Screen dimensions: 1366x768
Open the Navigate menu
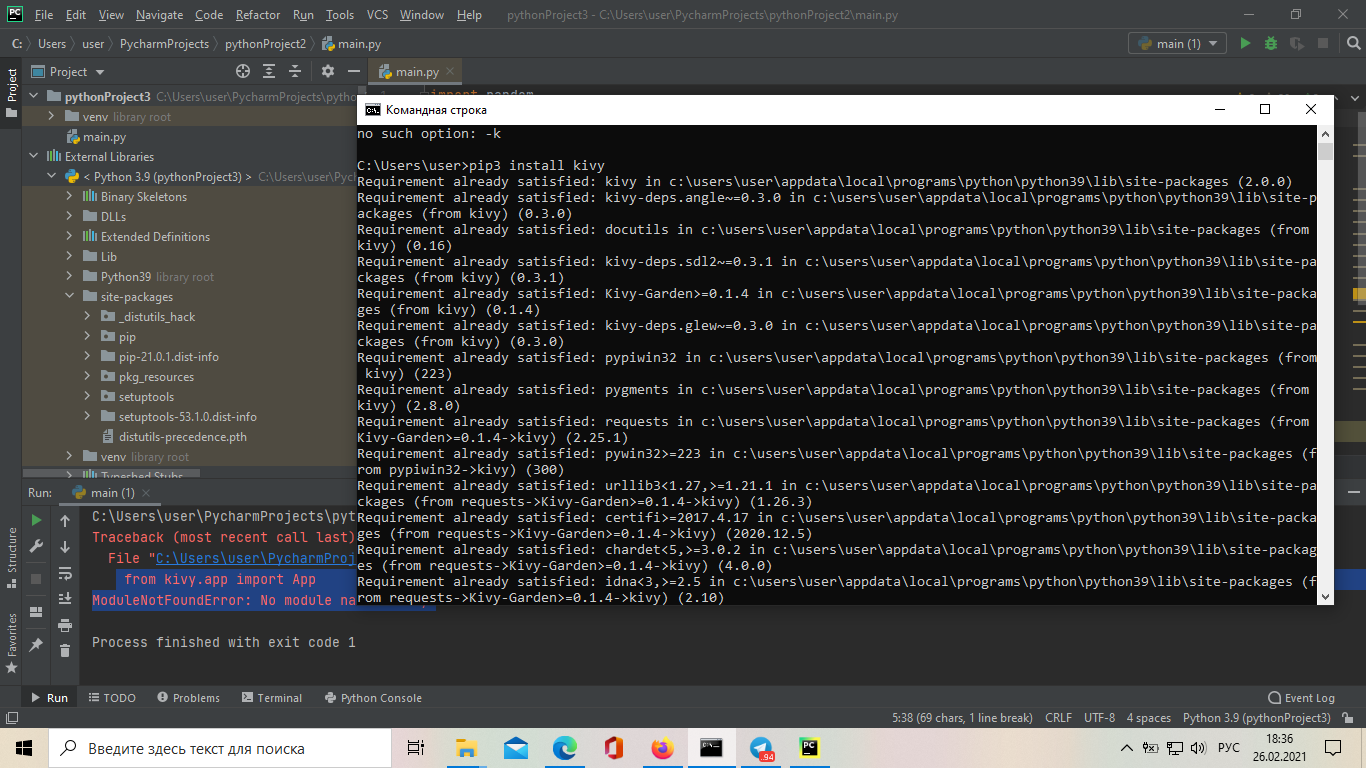(x=159, y=15)
